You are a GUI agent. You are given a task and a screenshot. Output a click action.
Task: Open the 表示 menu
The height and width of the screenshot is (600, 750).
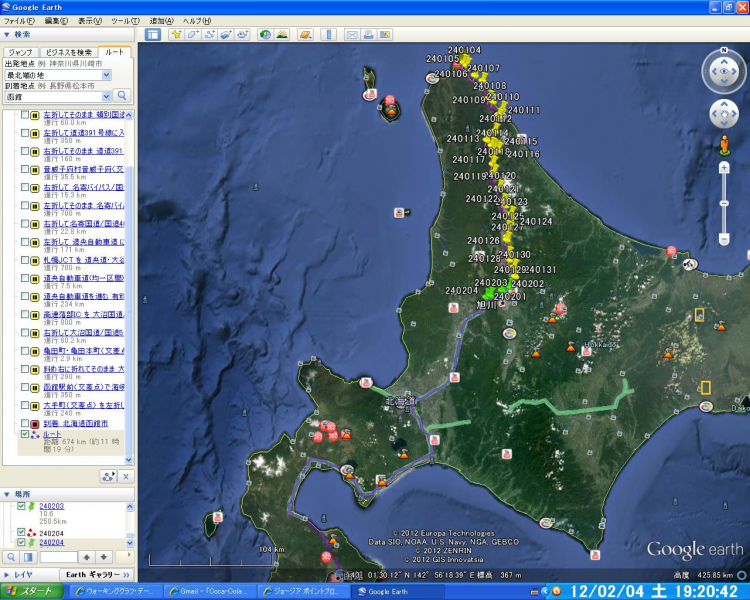(89, 21)
